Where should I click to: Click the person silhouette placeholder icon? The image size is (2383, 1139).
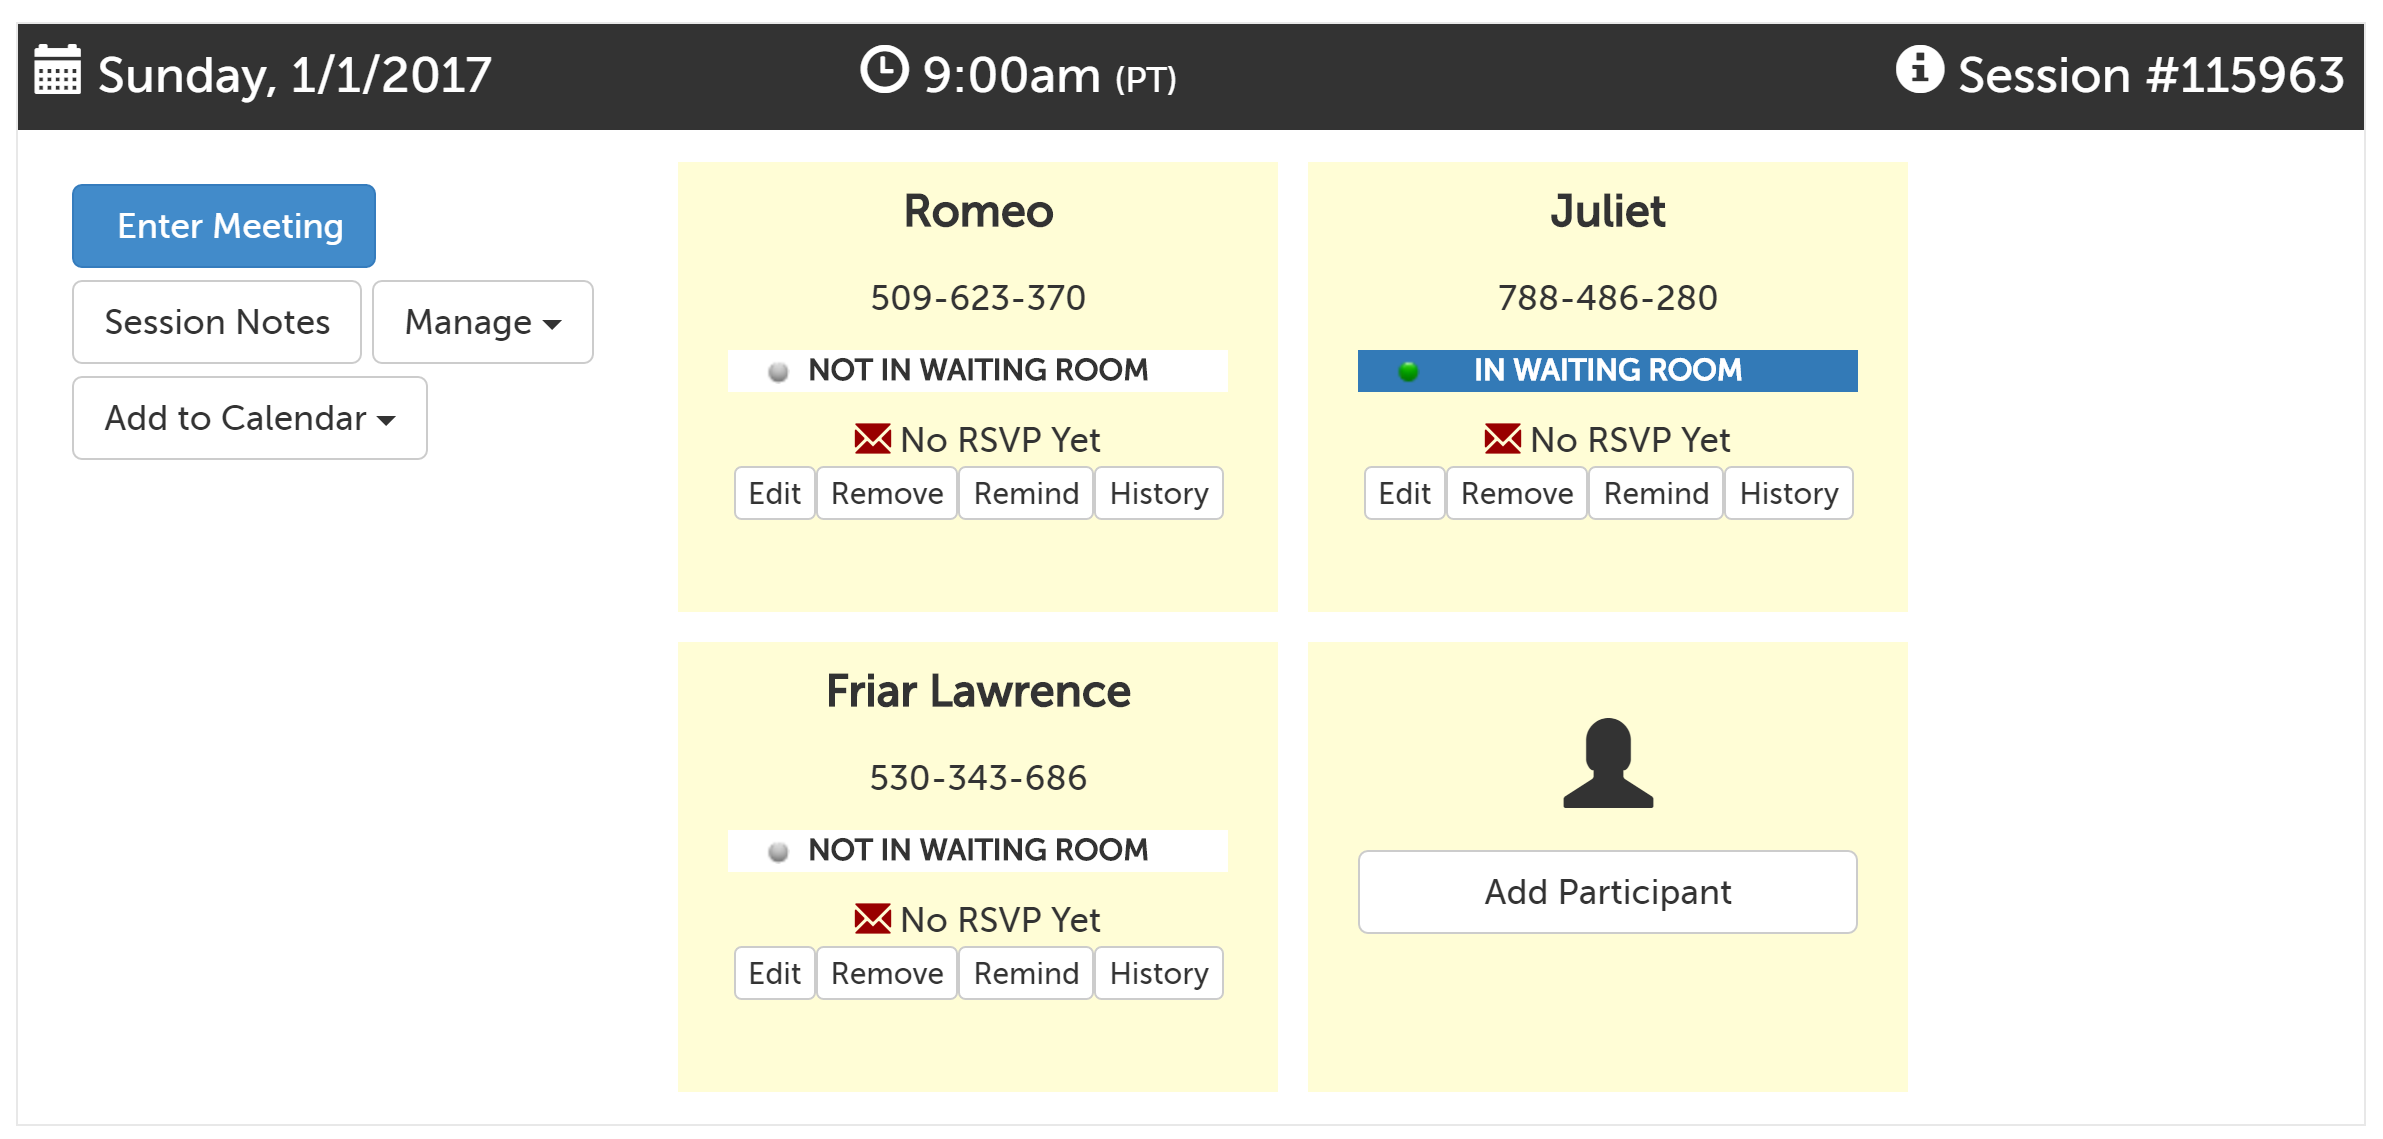(1608, 763)
